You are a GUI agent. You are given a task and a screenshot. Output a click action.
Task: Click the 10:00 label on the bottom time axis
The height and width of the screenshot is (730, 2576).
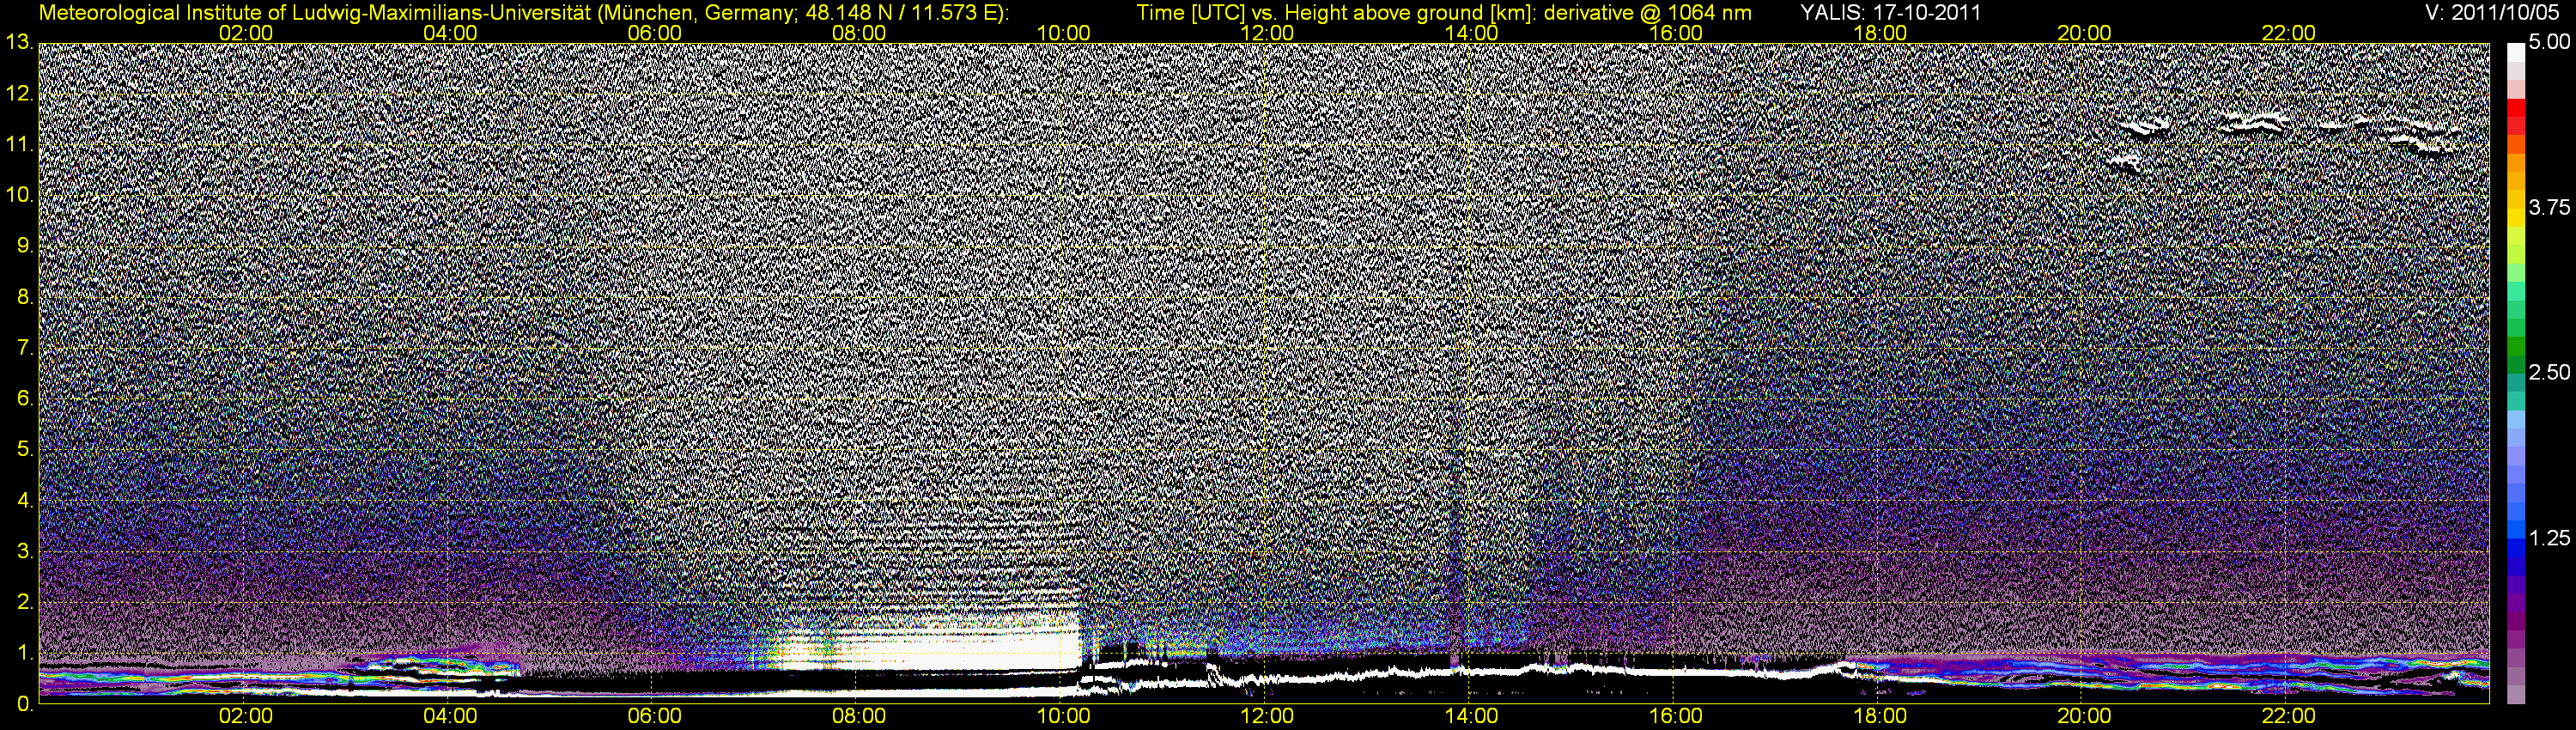pyautogui.click(x=1063, y=716)
